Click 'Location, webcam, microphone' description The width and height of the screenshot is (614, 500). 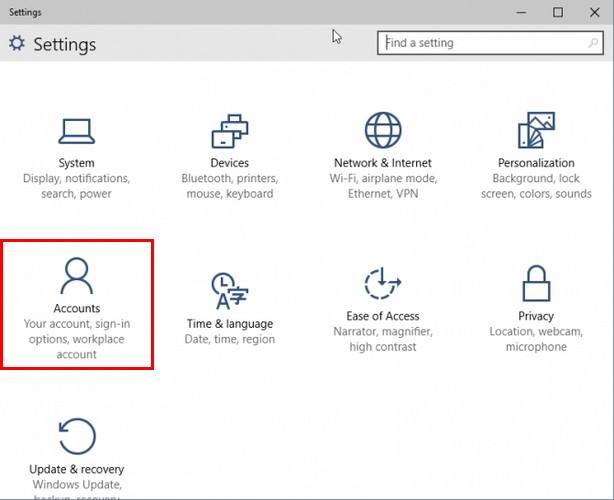[536, 339]
